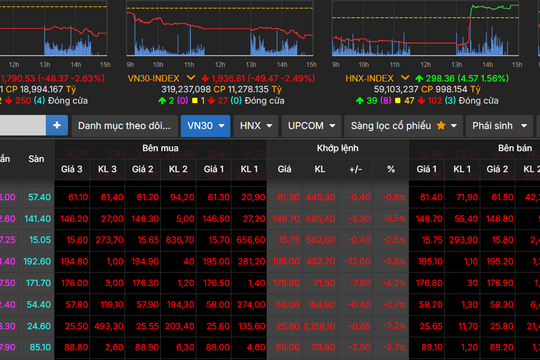The image size is (540, 360).
Task: Select matched price 146.70 cell
Action: coord(286,219)
